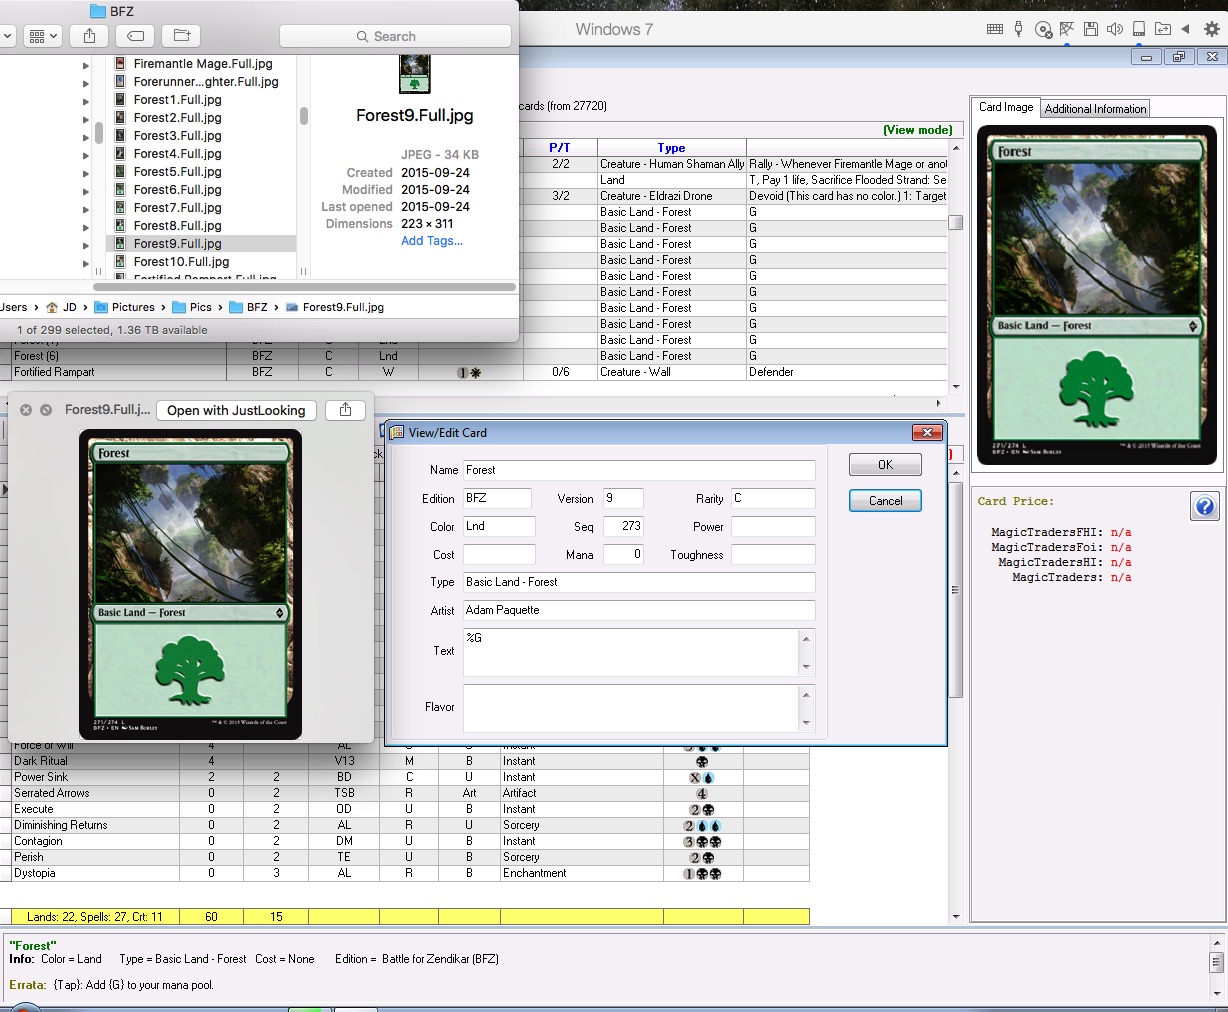
Task: Click Open with JustLooking button
Action: tap(236, 410)
